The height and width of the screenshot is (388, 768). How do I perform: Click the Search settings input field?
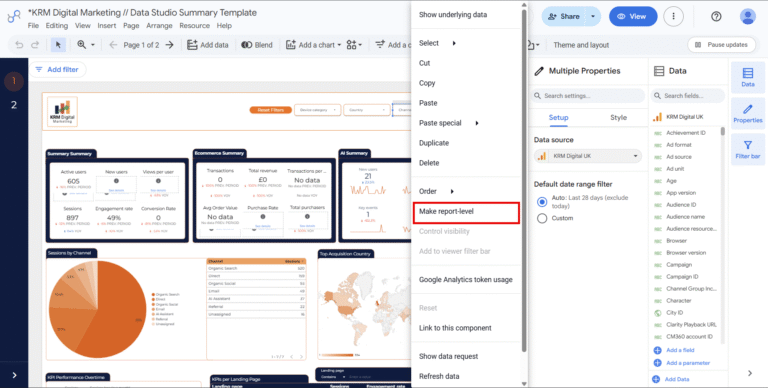pyautogui.click(x=588, y=96)
